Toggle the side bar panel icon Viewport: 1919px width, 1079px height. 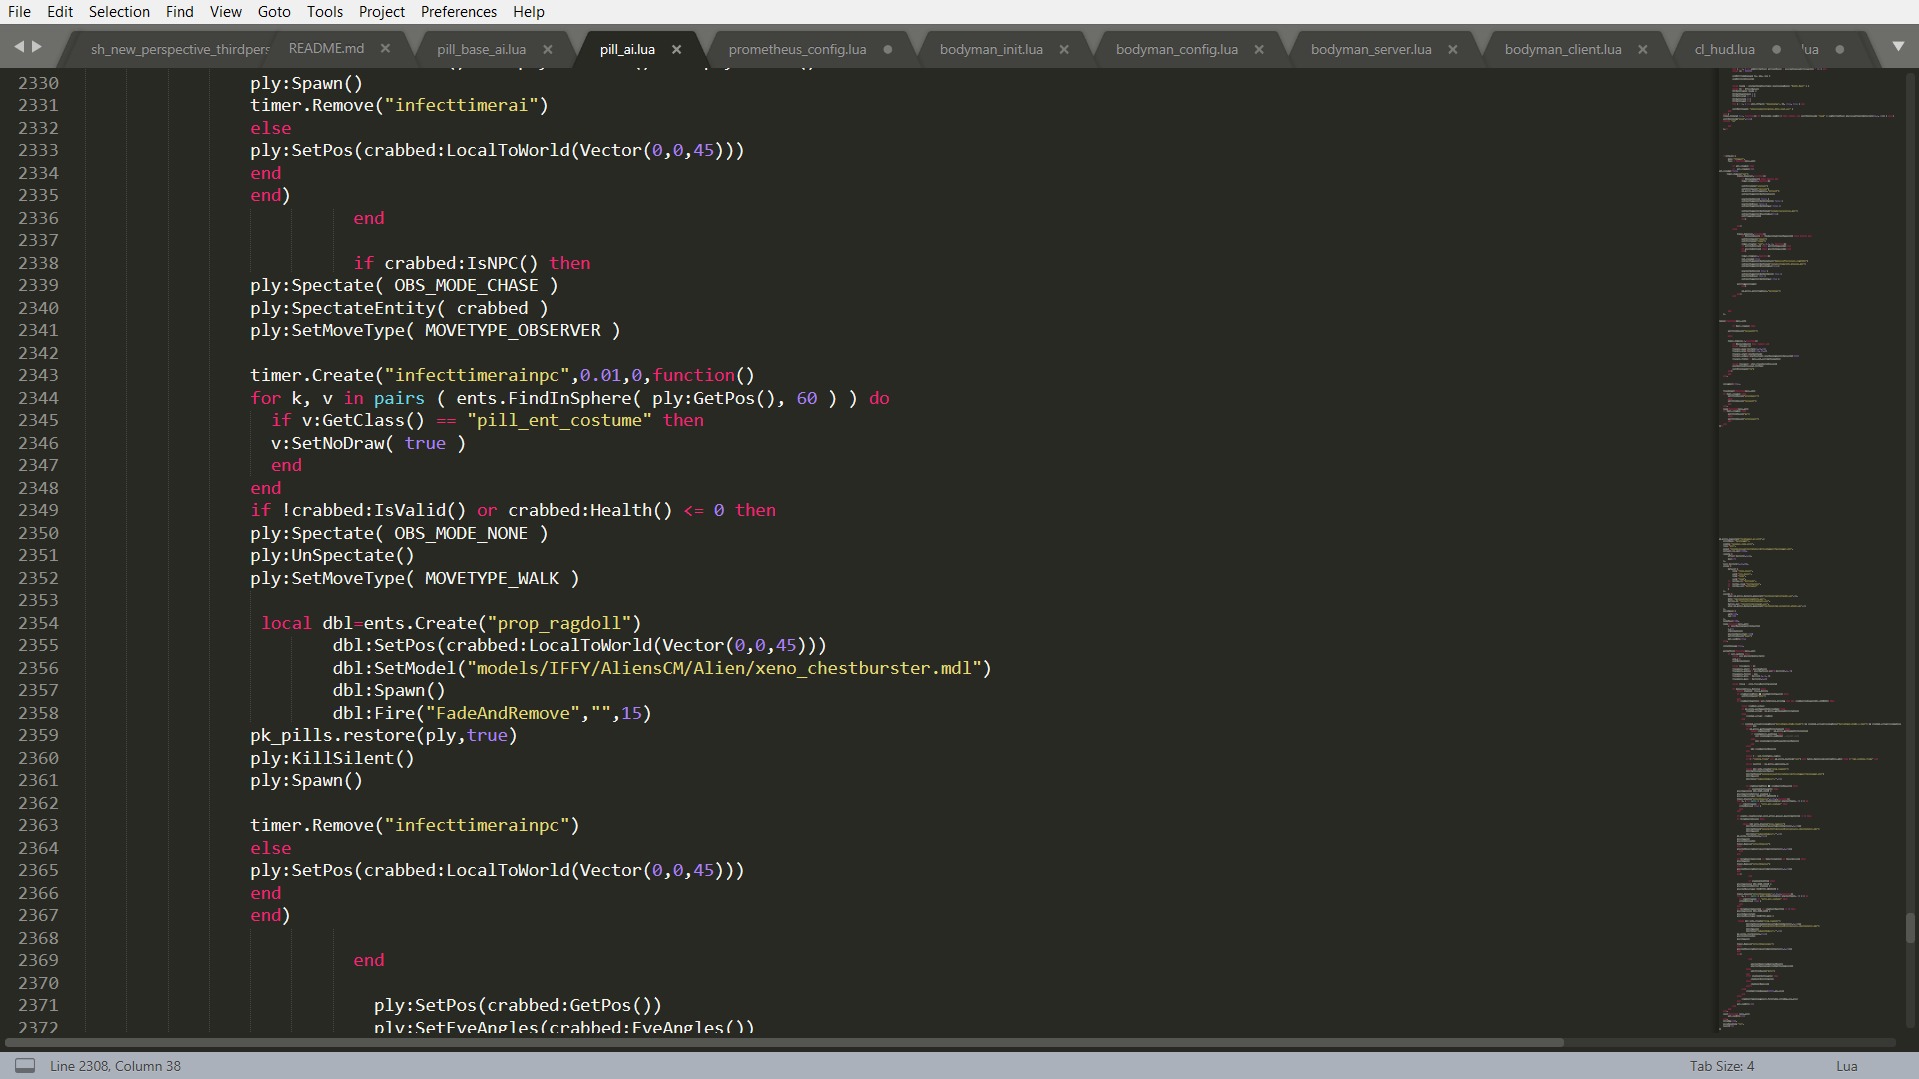click(x=25, y=1066)
